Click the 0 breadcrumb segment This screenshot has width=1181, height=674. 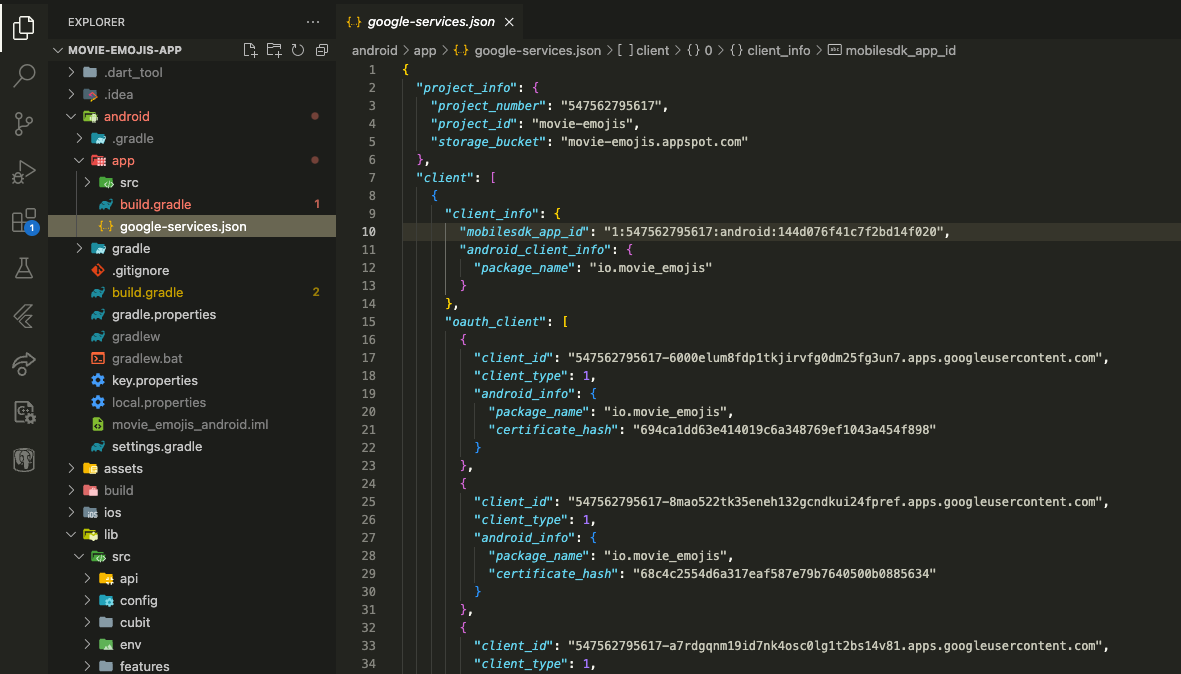(x=699, y=50)
